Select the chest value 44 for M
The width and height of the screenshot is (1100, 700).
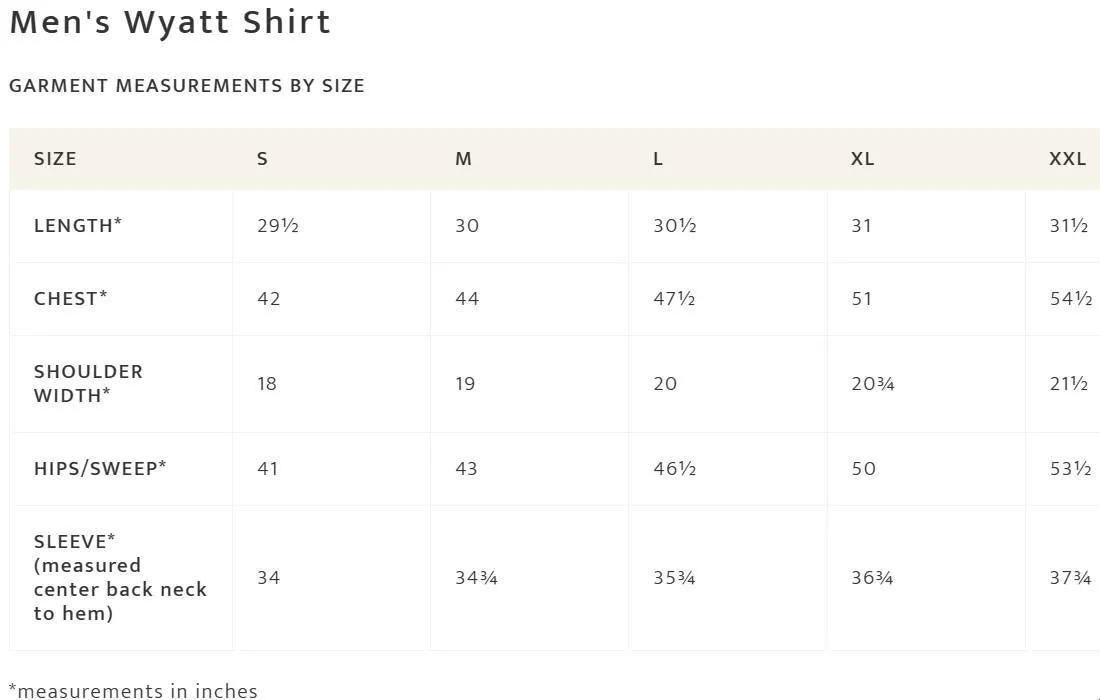pyautogui.click(x=467, y=299)
